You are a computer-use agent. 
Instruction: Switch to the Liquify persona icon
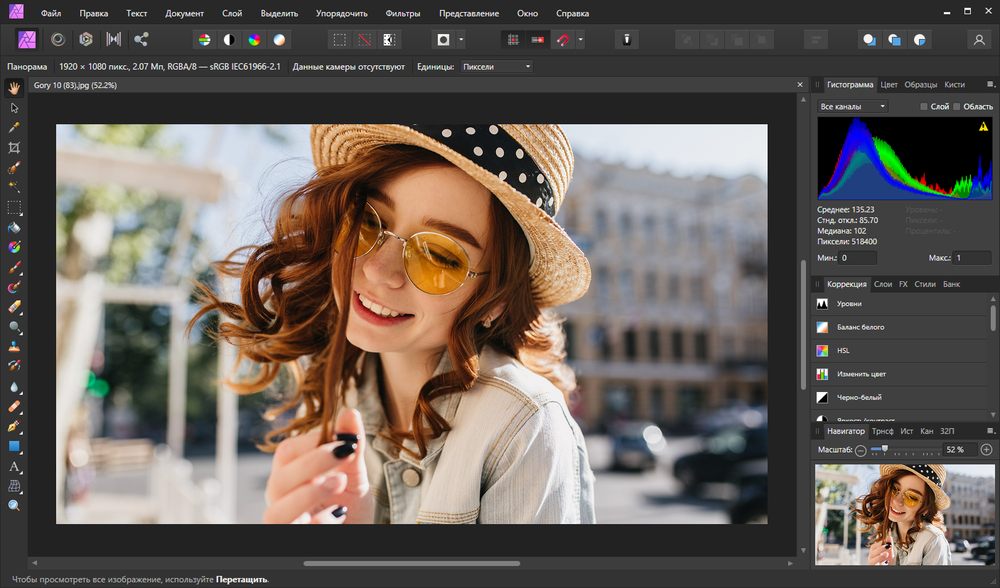tap(58, 40)
